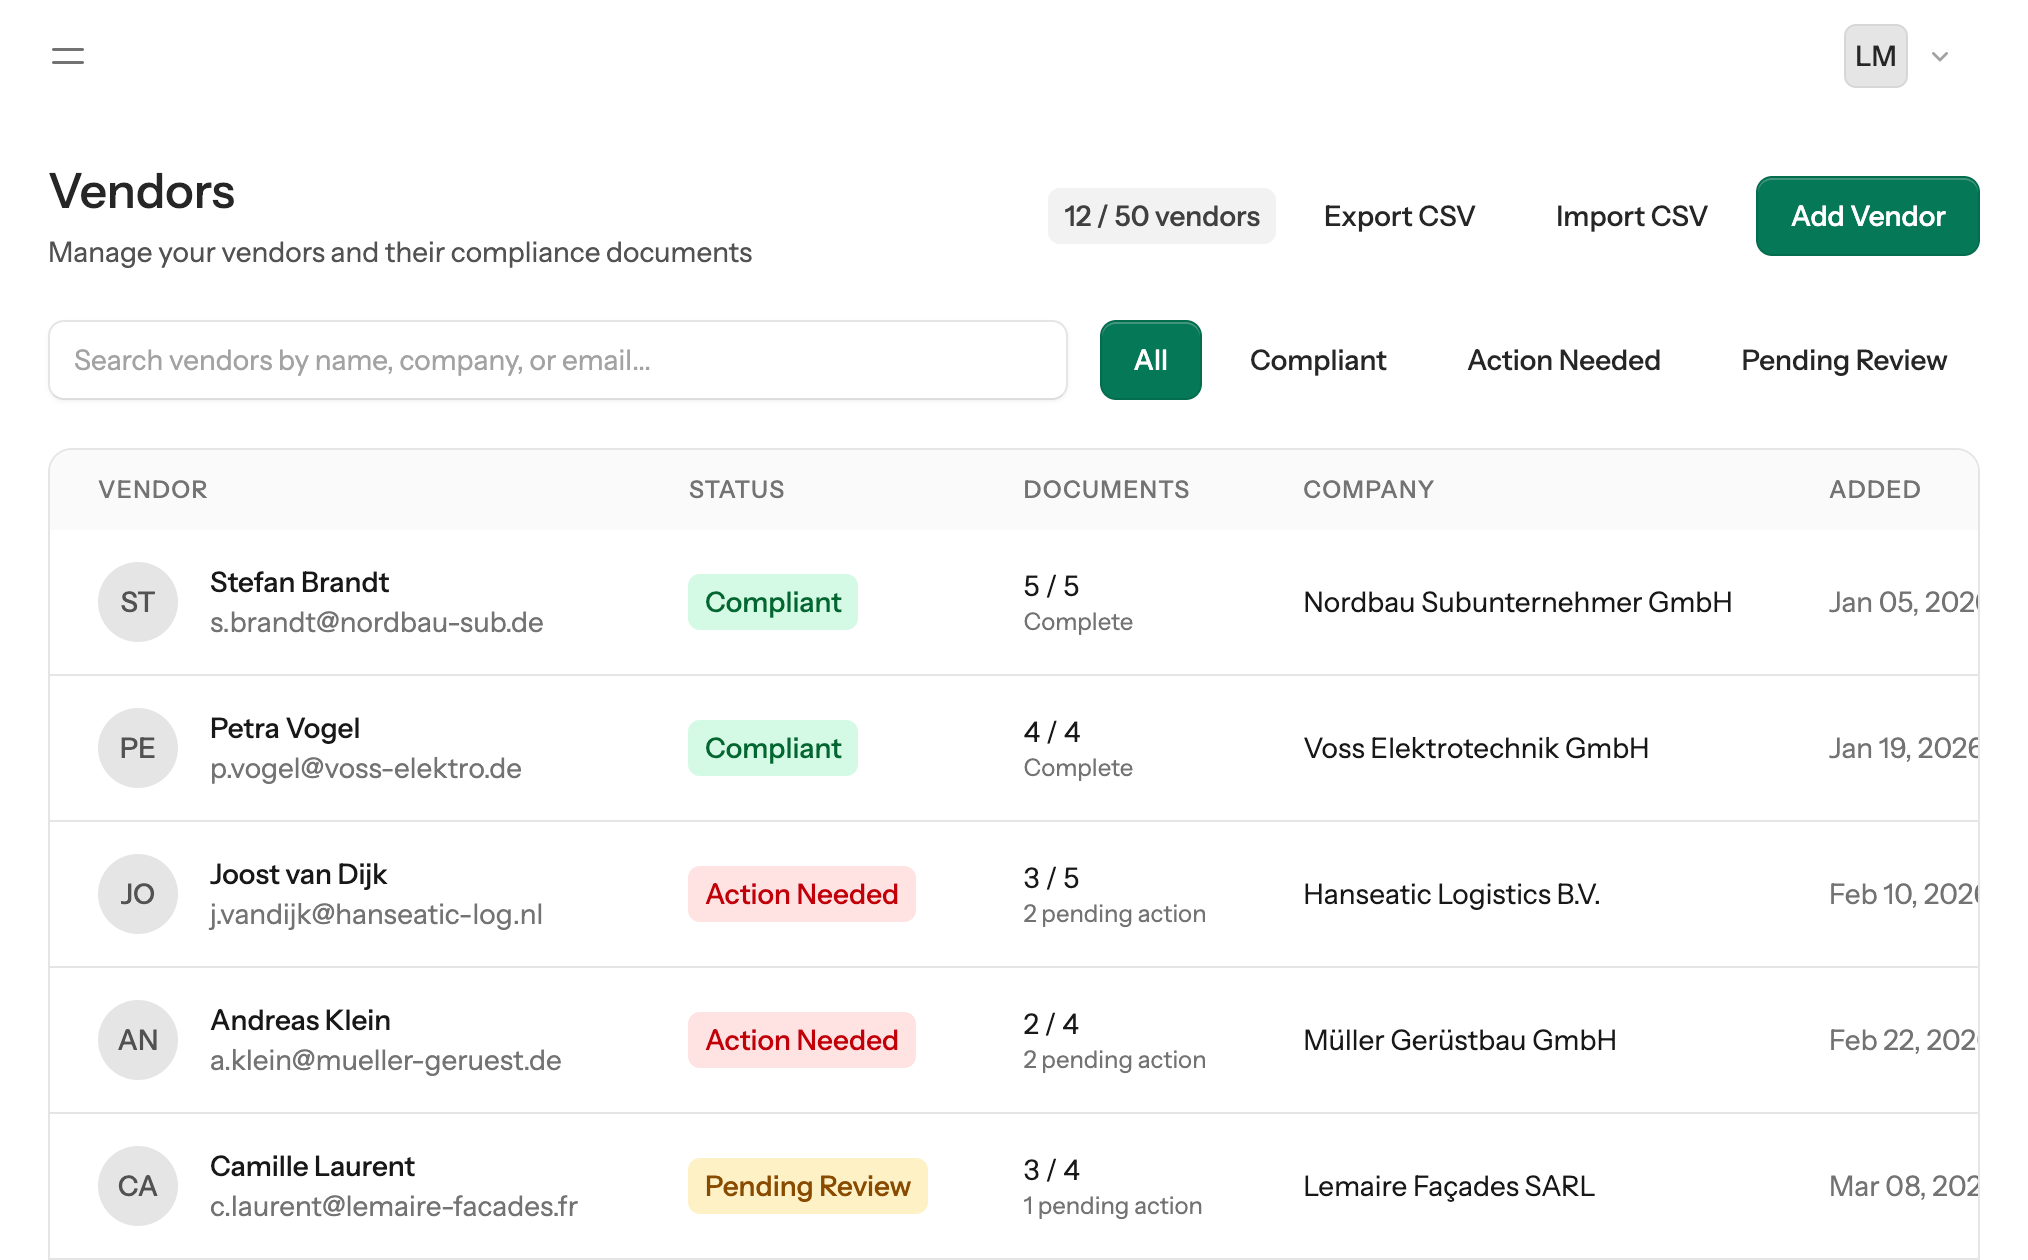
Task: Click email s.brandt@nordbau-sub.de
Action: 376,622
